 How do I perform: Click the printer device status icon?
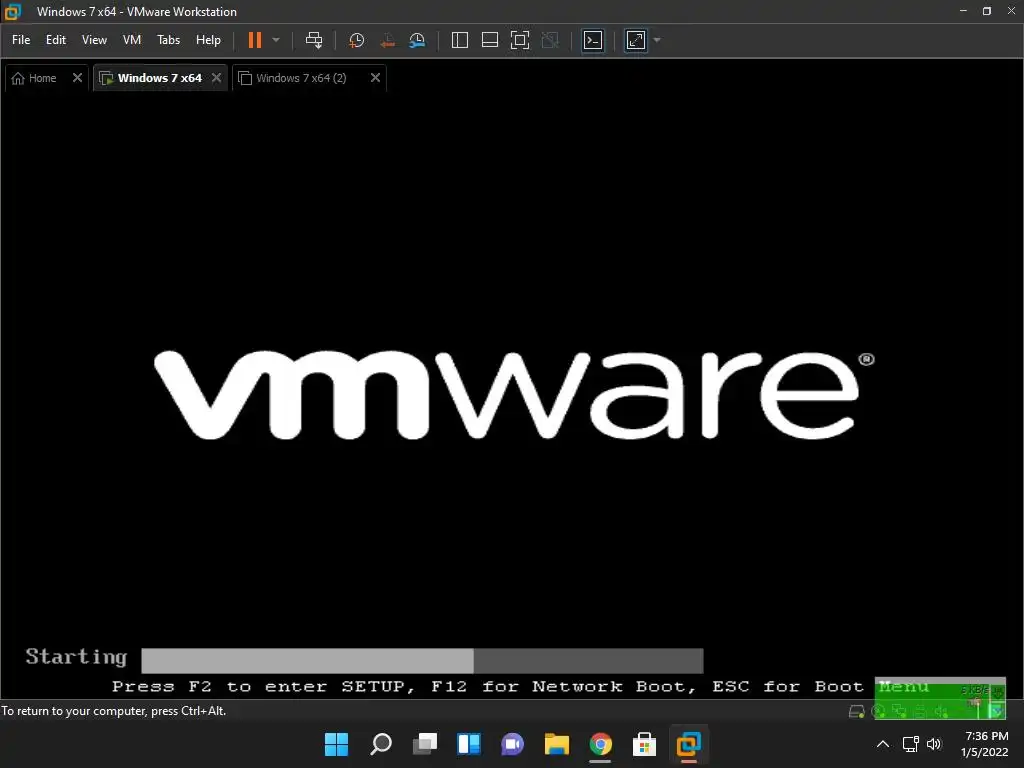[x=920, y=711]
